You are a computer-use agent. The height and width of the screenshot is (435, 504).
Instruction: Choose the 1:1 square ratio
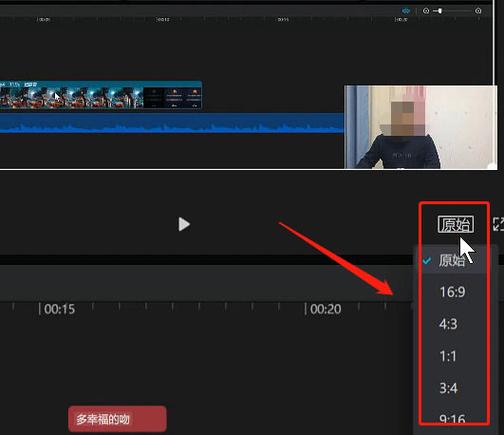point(448,356)
